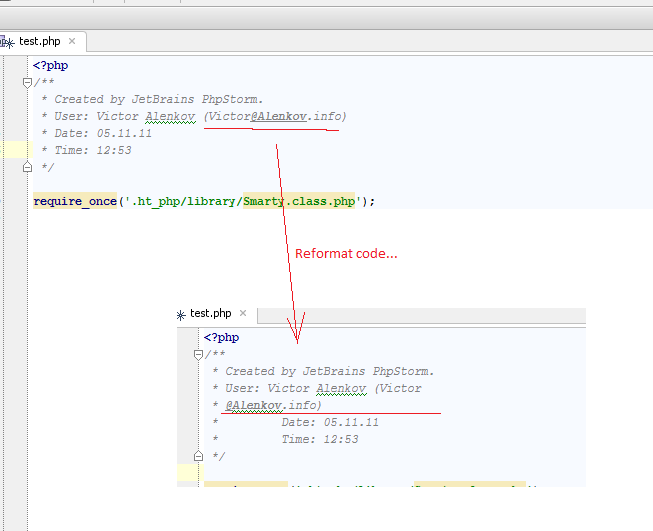Click 'Date: 05.11.11' in upper editor
Viewport: 653px width, 531px height.
point(103,133)
